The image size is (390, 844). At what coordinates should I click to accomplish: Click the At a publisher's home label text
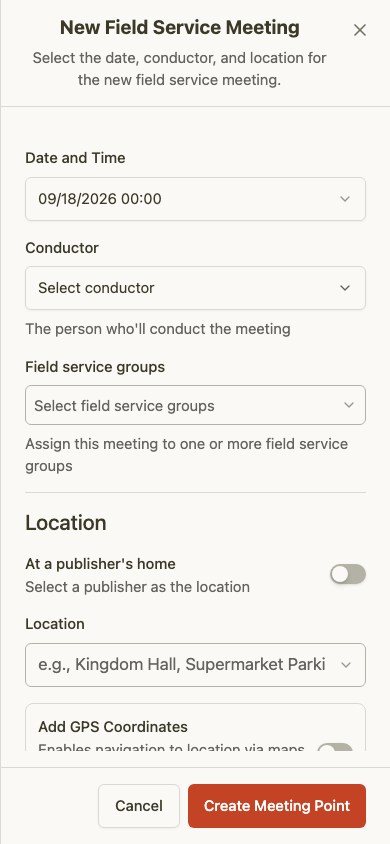coord(101,564)
